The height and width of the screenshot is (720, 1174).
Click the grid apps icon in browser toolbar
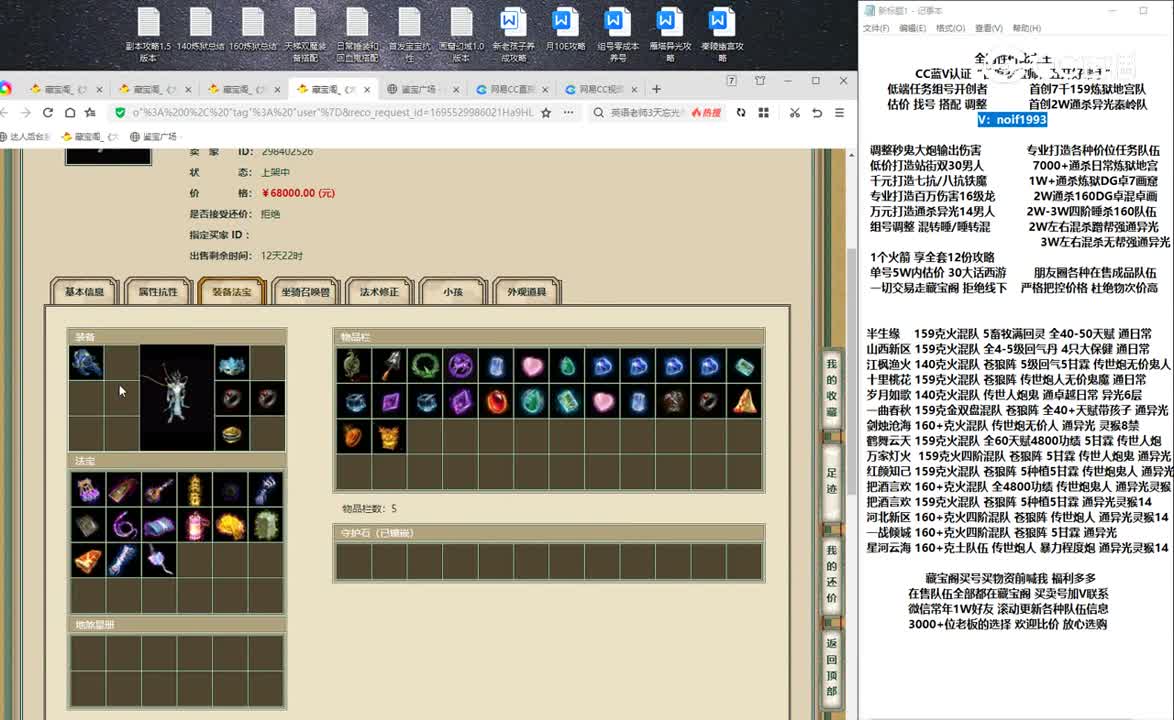pos(764,112)
